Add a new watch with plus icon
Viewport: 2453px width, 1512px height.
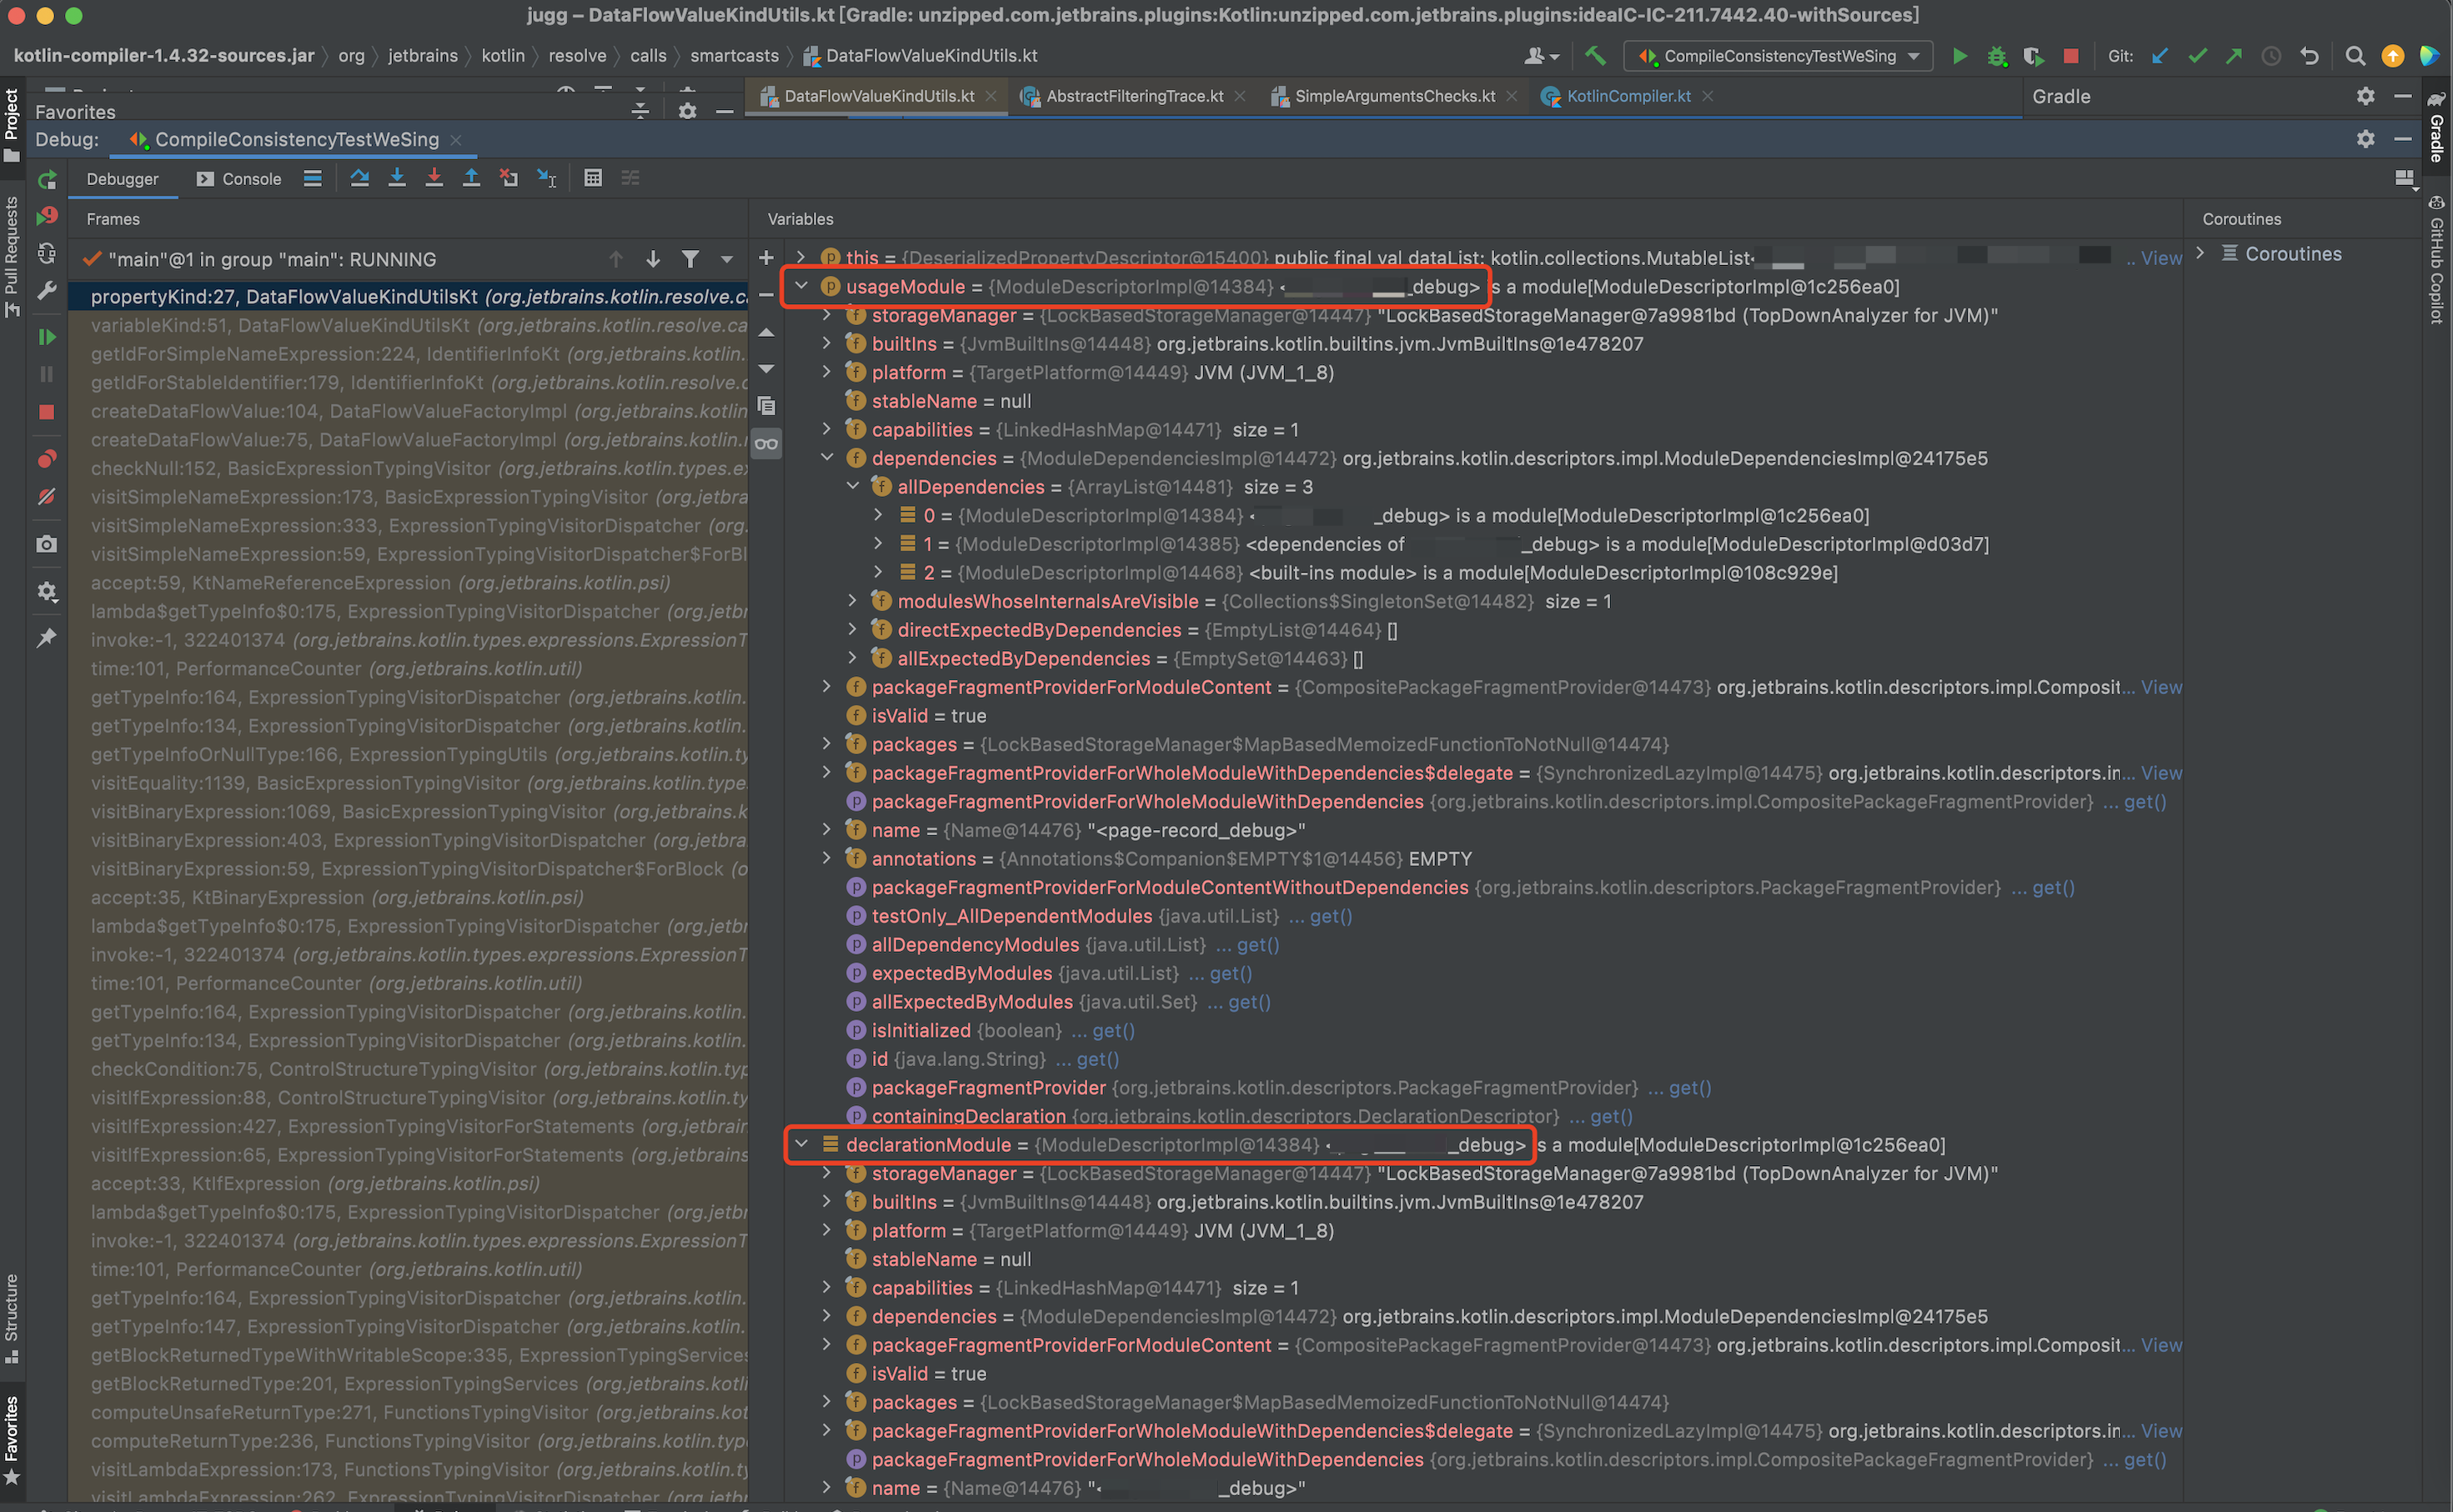point(766,258)
